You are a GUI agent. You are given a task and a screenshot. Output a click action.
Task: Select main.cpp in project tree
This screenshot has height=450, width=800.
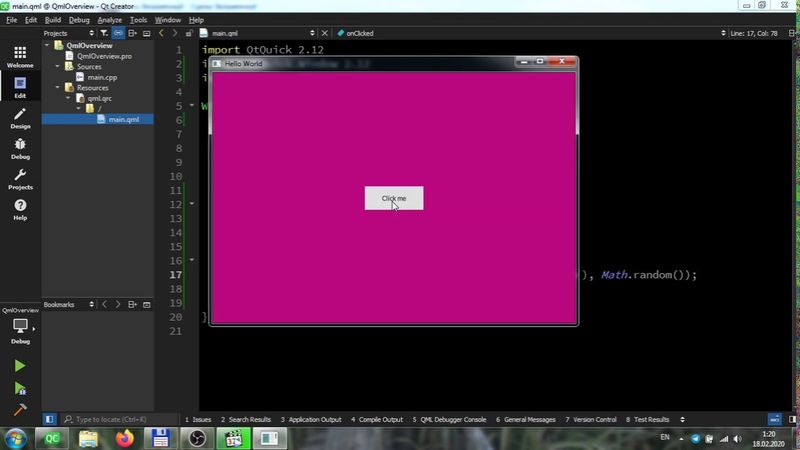pos(102,77)
